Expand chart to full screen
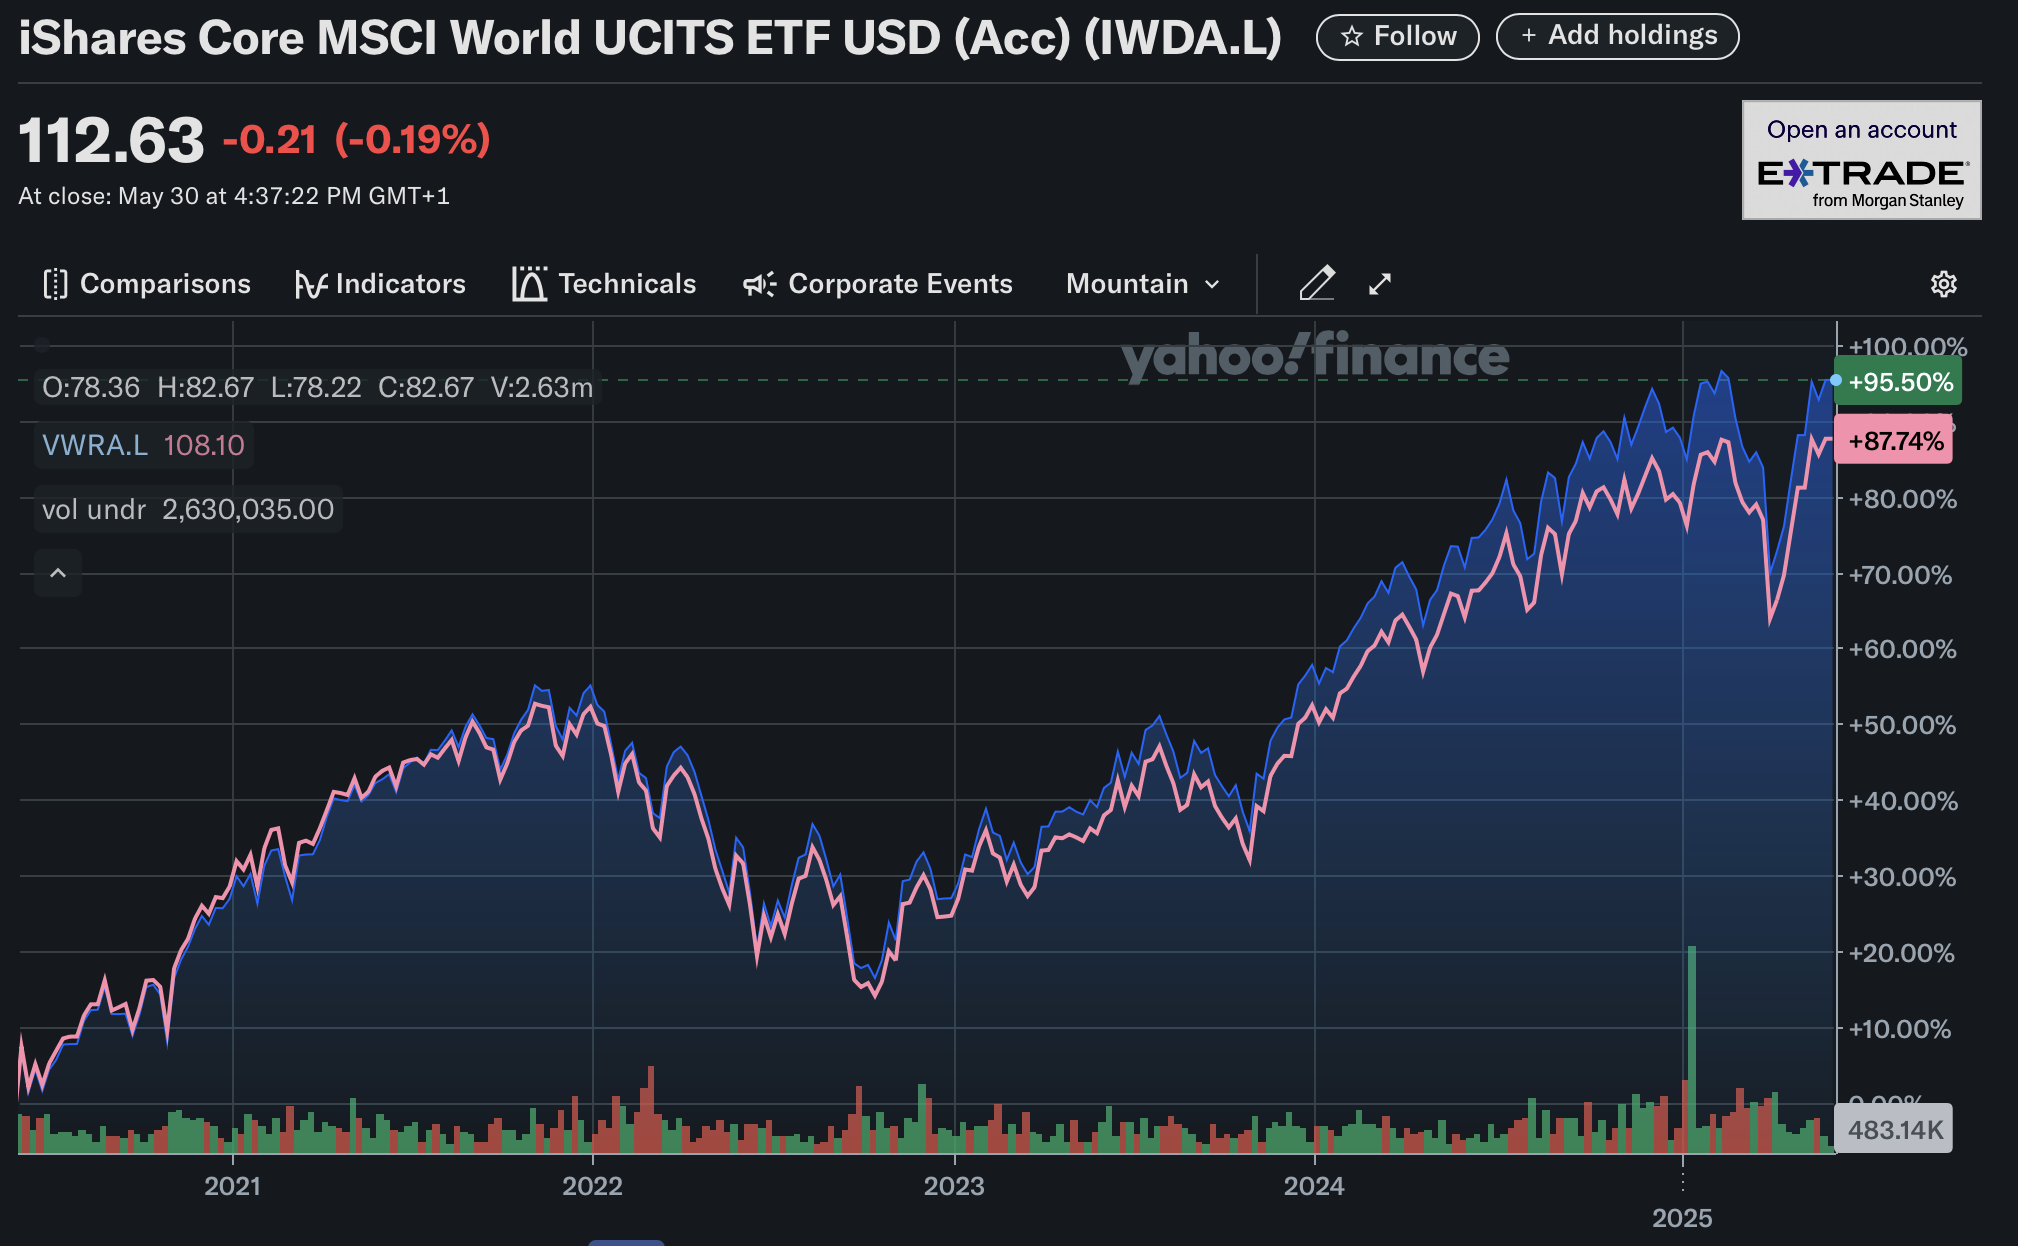This screenshot has height=1246, width=2018. point(1380,284)
